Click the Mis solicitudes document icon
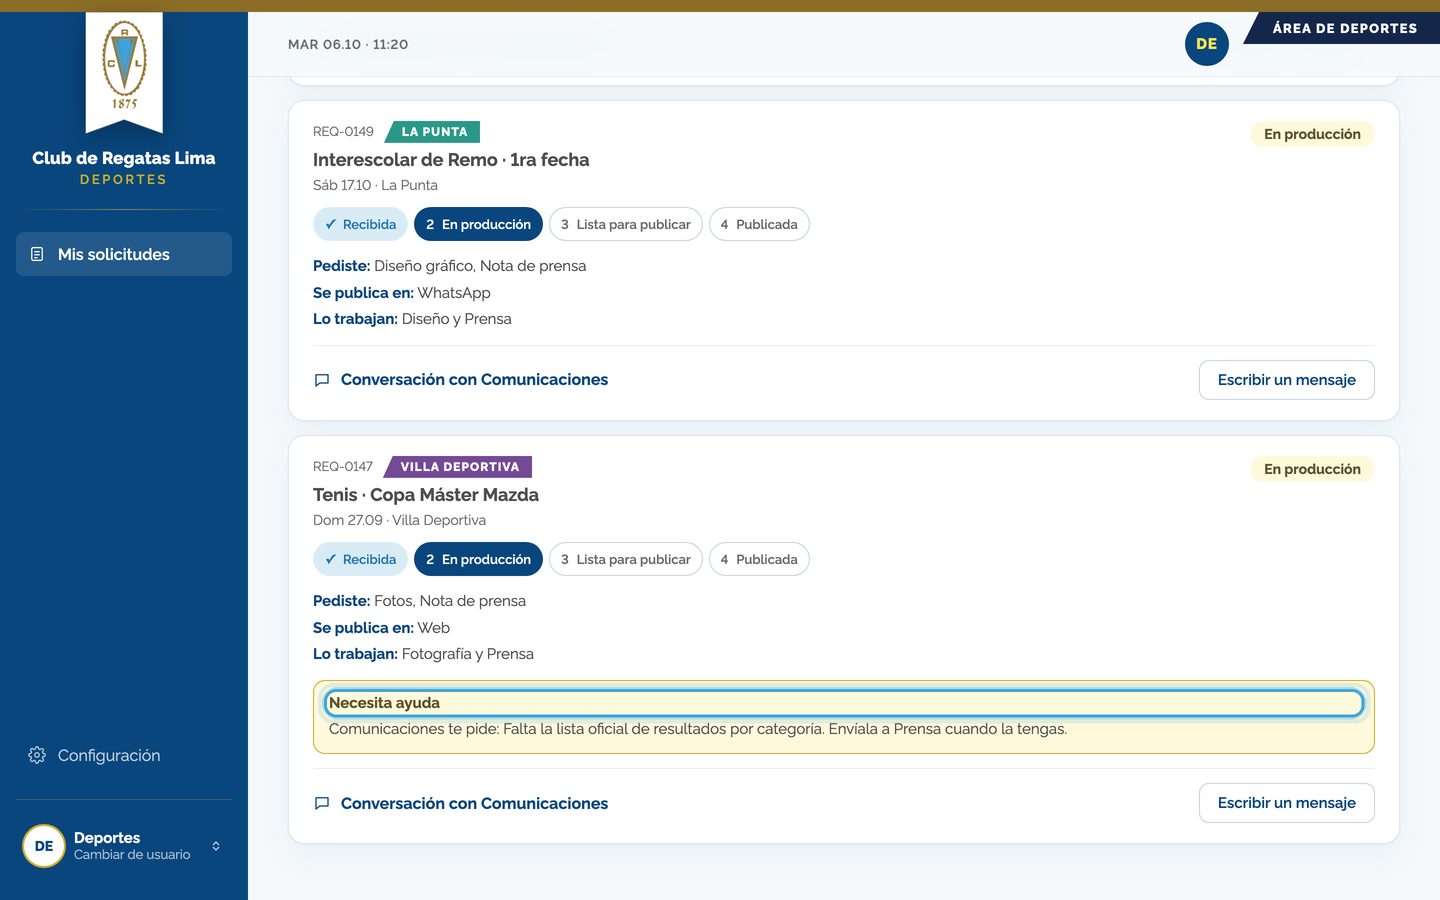 pyautogui.click(x=37, y=254)
